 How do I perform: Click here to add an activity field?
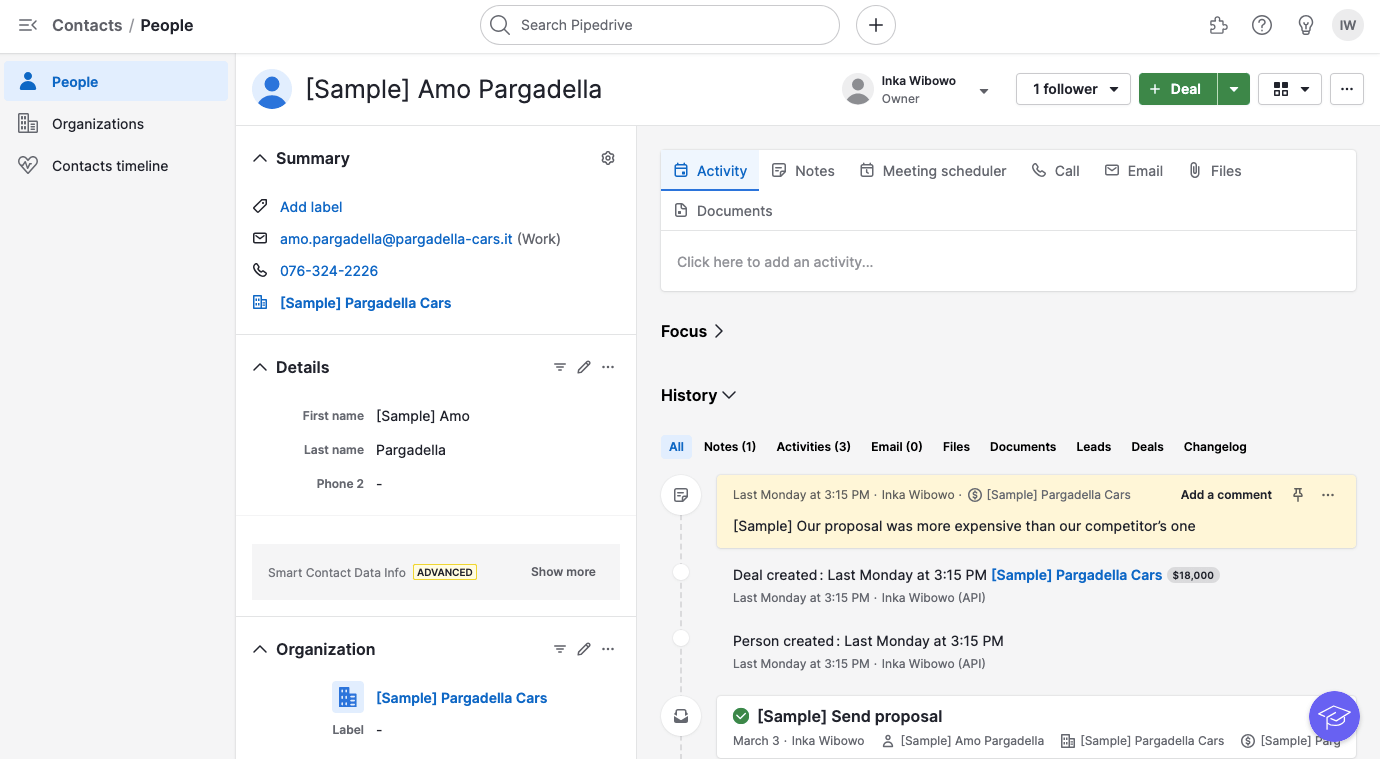point(1008,262)
